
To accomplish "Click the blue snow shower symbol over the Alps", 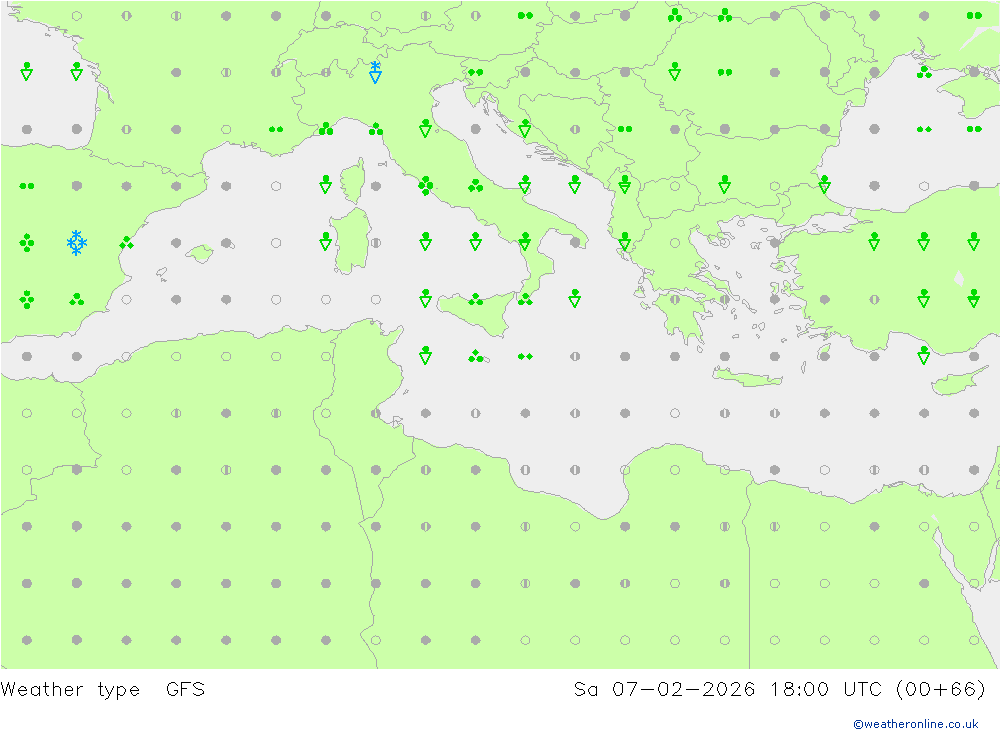I will 376,72.
